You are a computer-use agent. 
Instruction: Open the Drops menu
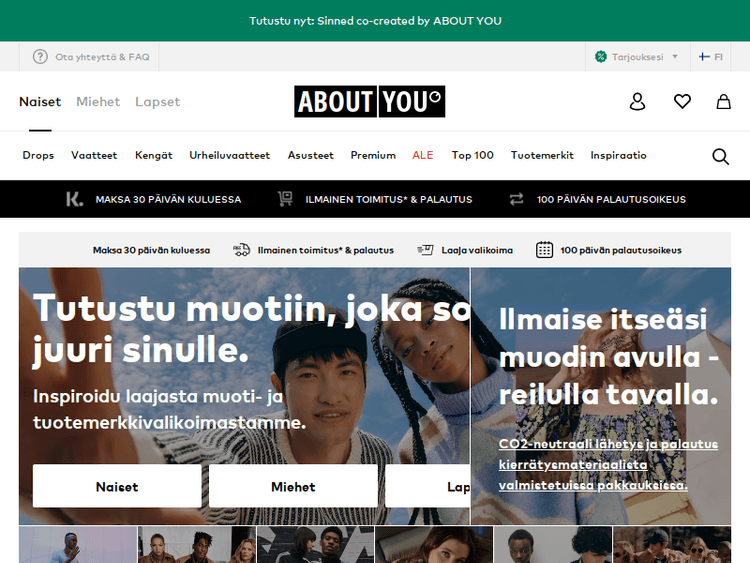pos(38,155)
